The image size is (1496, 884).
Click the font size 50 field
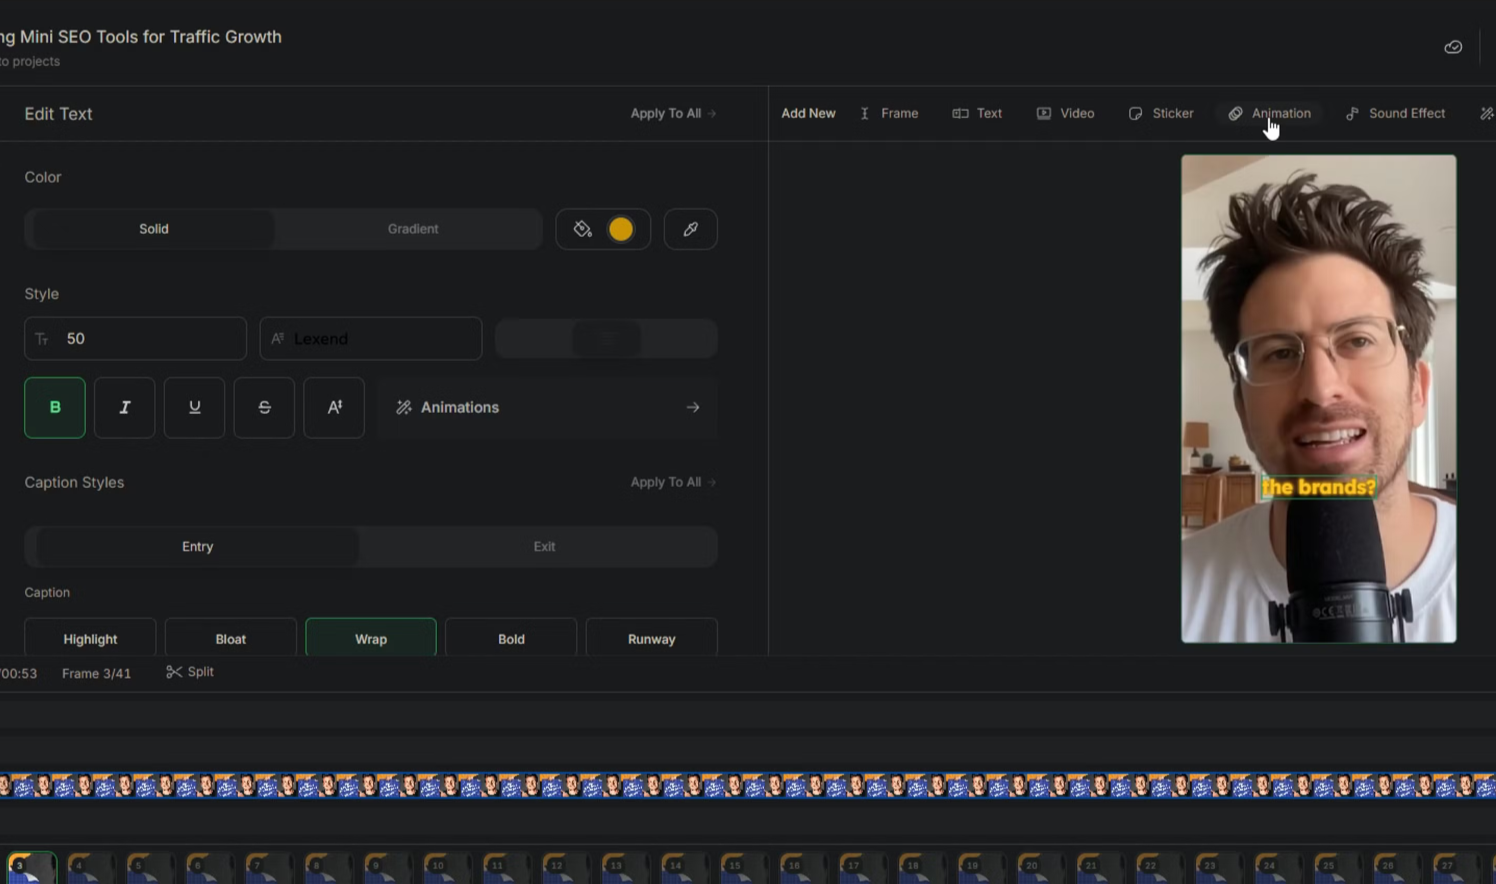(136, 339)
